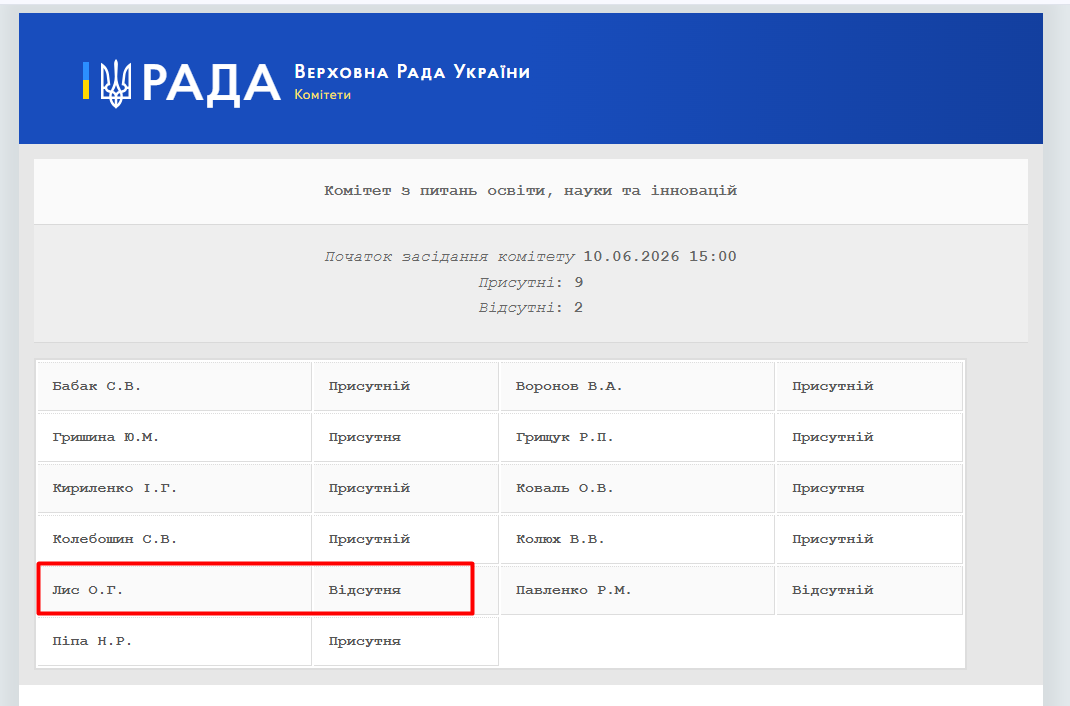This screenshot has width=1070, height=706.
Task: Click the Відсутні: 2 count line
Action: click(530, 308)
